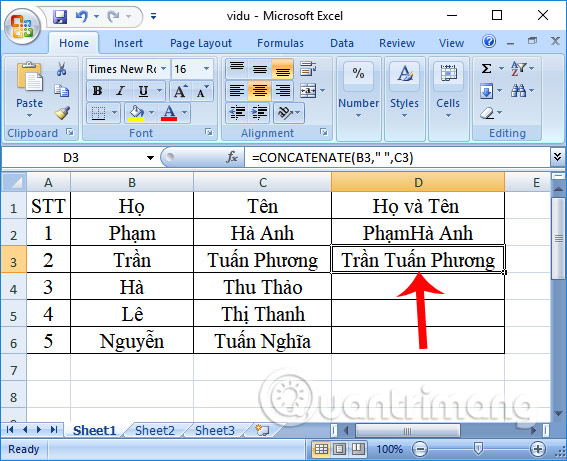Click the Office Button logo
This screenshot has width=567, height=461.
click(x=22, y=27)
